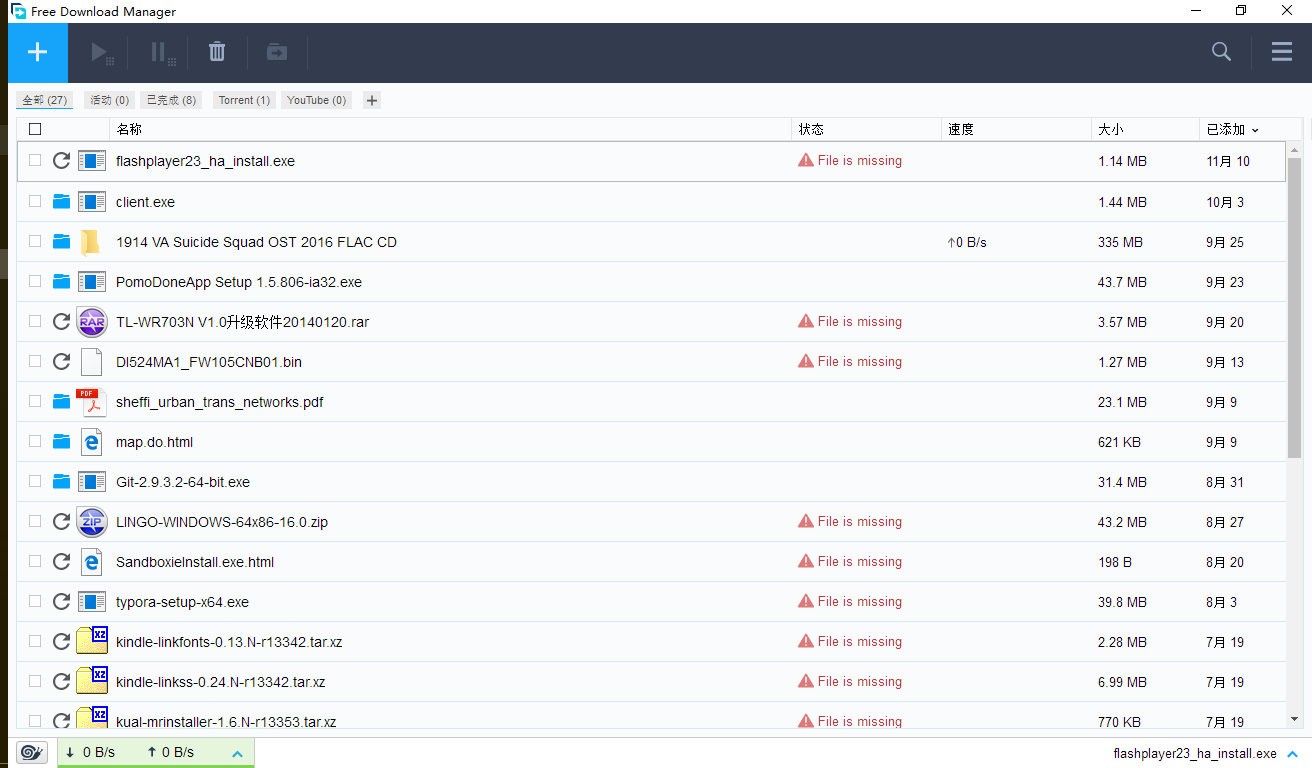The width and height of the screenshot is (1312, 768).
Task: Toggle snail mode icon in status bar
Action: coord(32,753)
